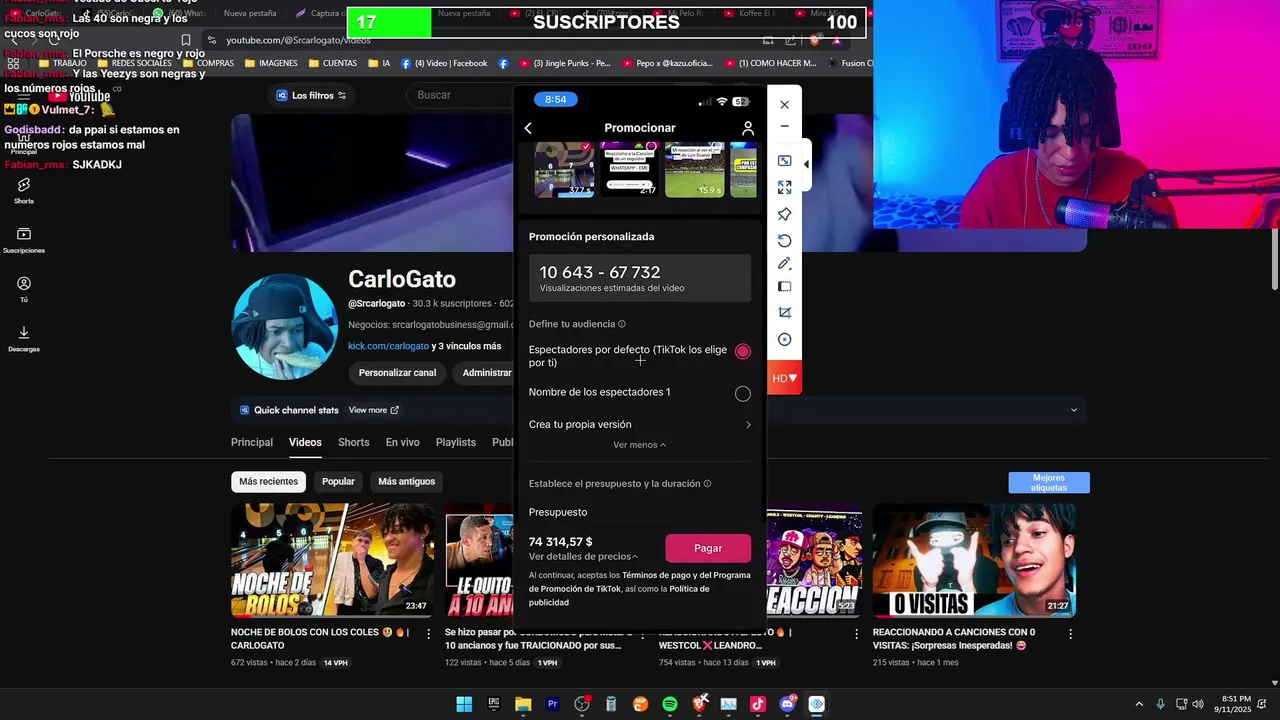Open Shorts in YouTube sidebar
The width and height of the screenshot is (1280, 720).
click(x=24, y=190)
